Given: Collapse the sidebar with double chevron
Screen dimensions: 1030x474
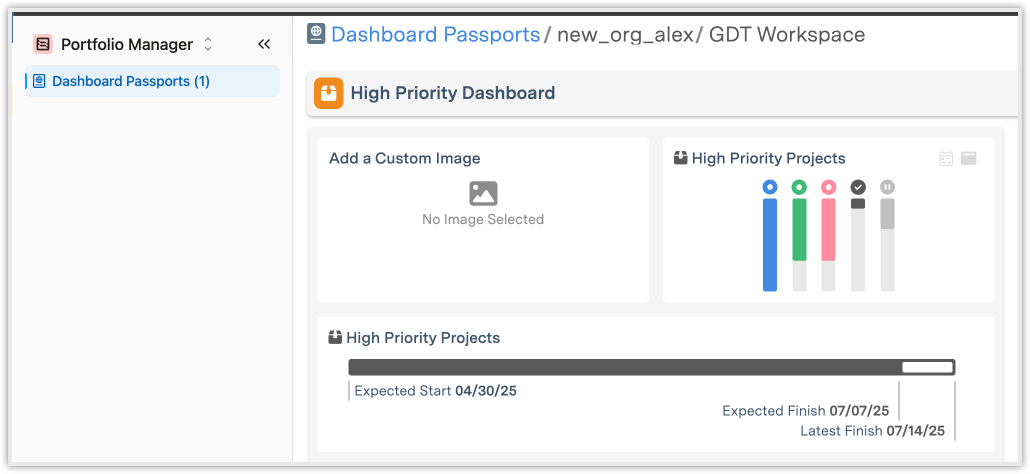Looking at the screenshot, I should pyautogui.click(x=264, y=44).
